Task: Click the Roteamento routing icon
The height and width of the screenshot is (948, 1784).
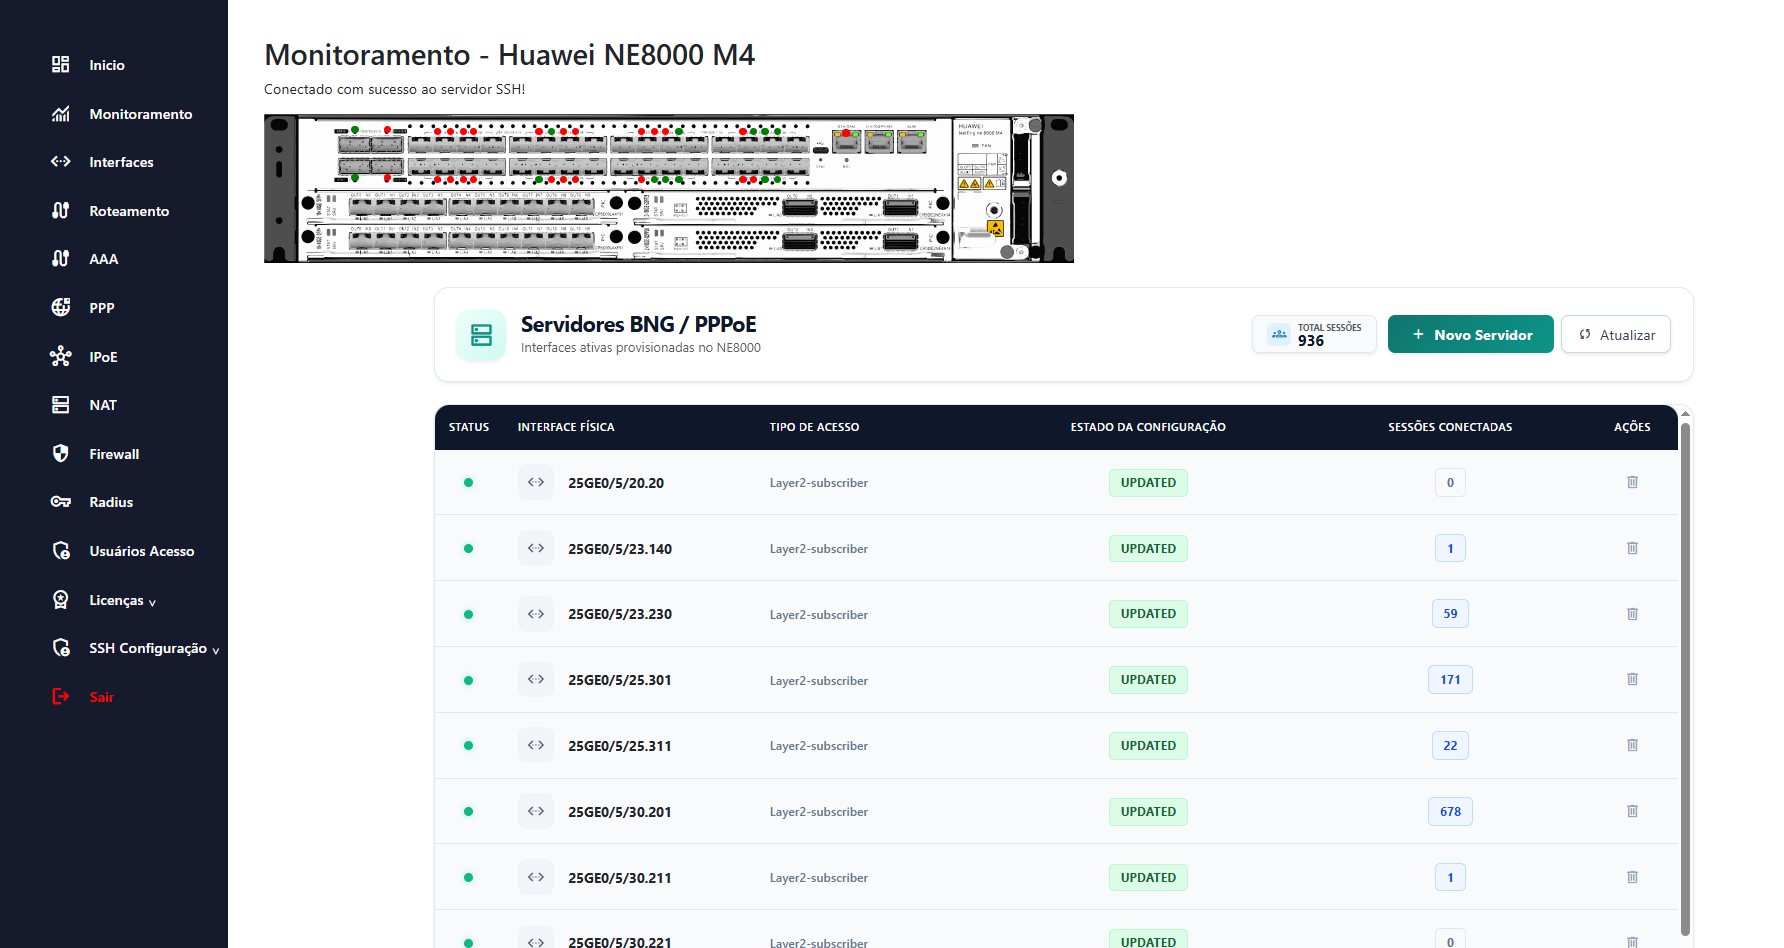Action: click(x=61, y=211)
